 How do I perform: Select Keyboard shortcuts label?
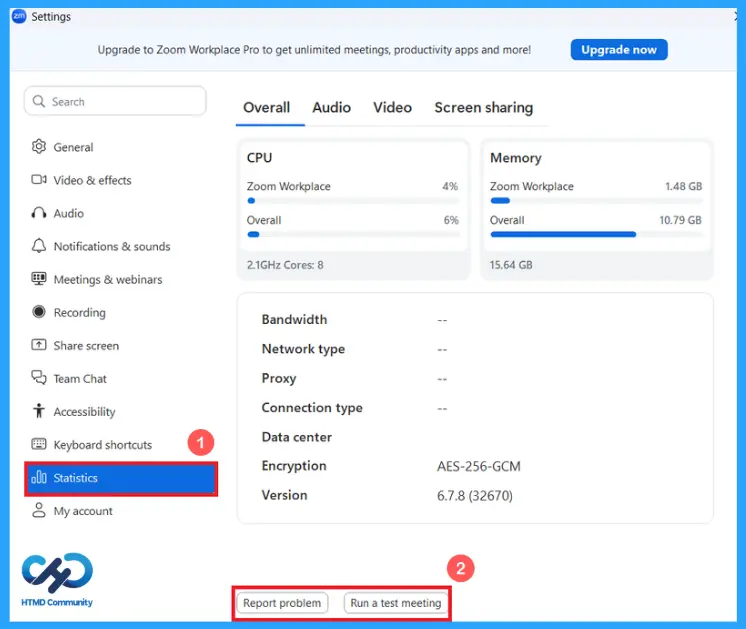pyautogui.click(x=103, y=445)
